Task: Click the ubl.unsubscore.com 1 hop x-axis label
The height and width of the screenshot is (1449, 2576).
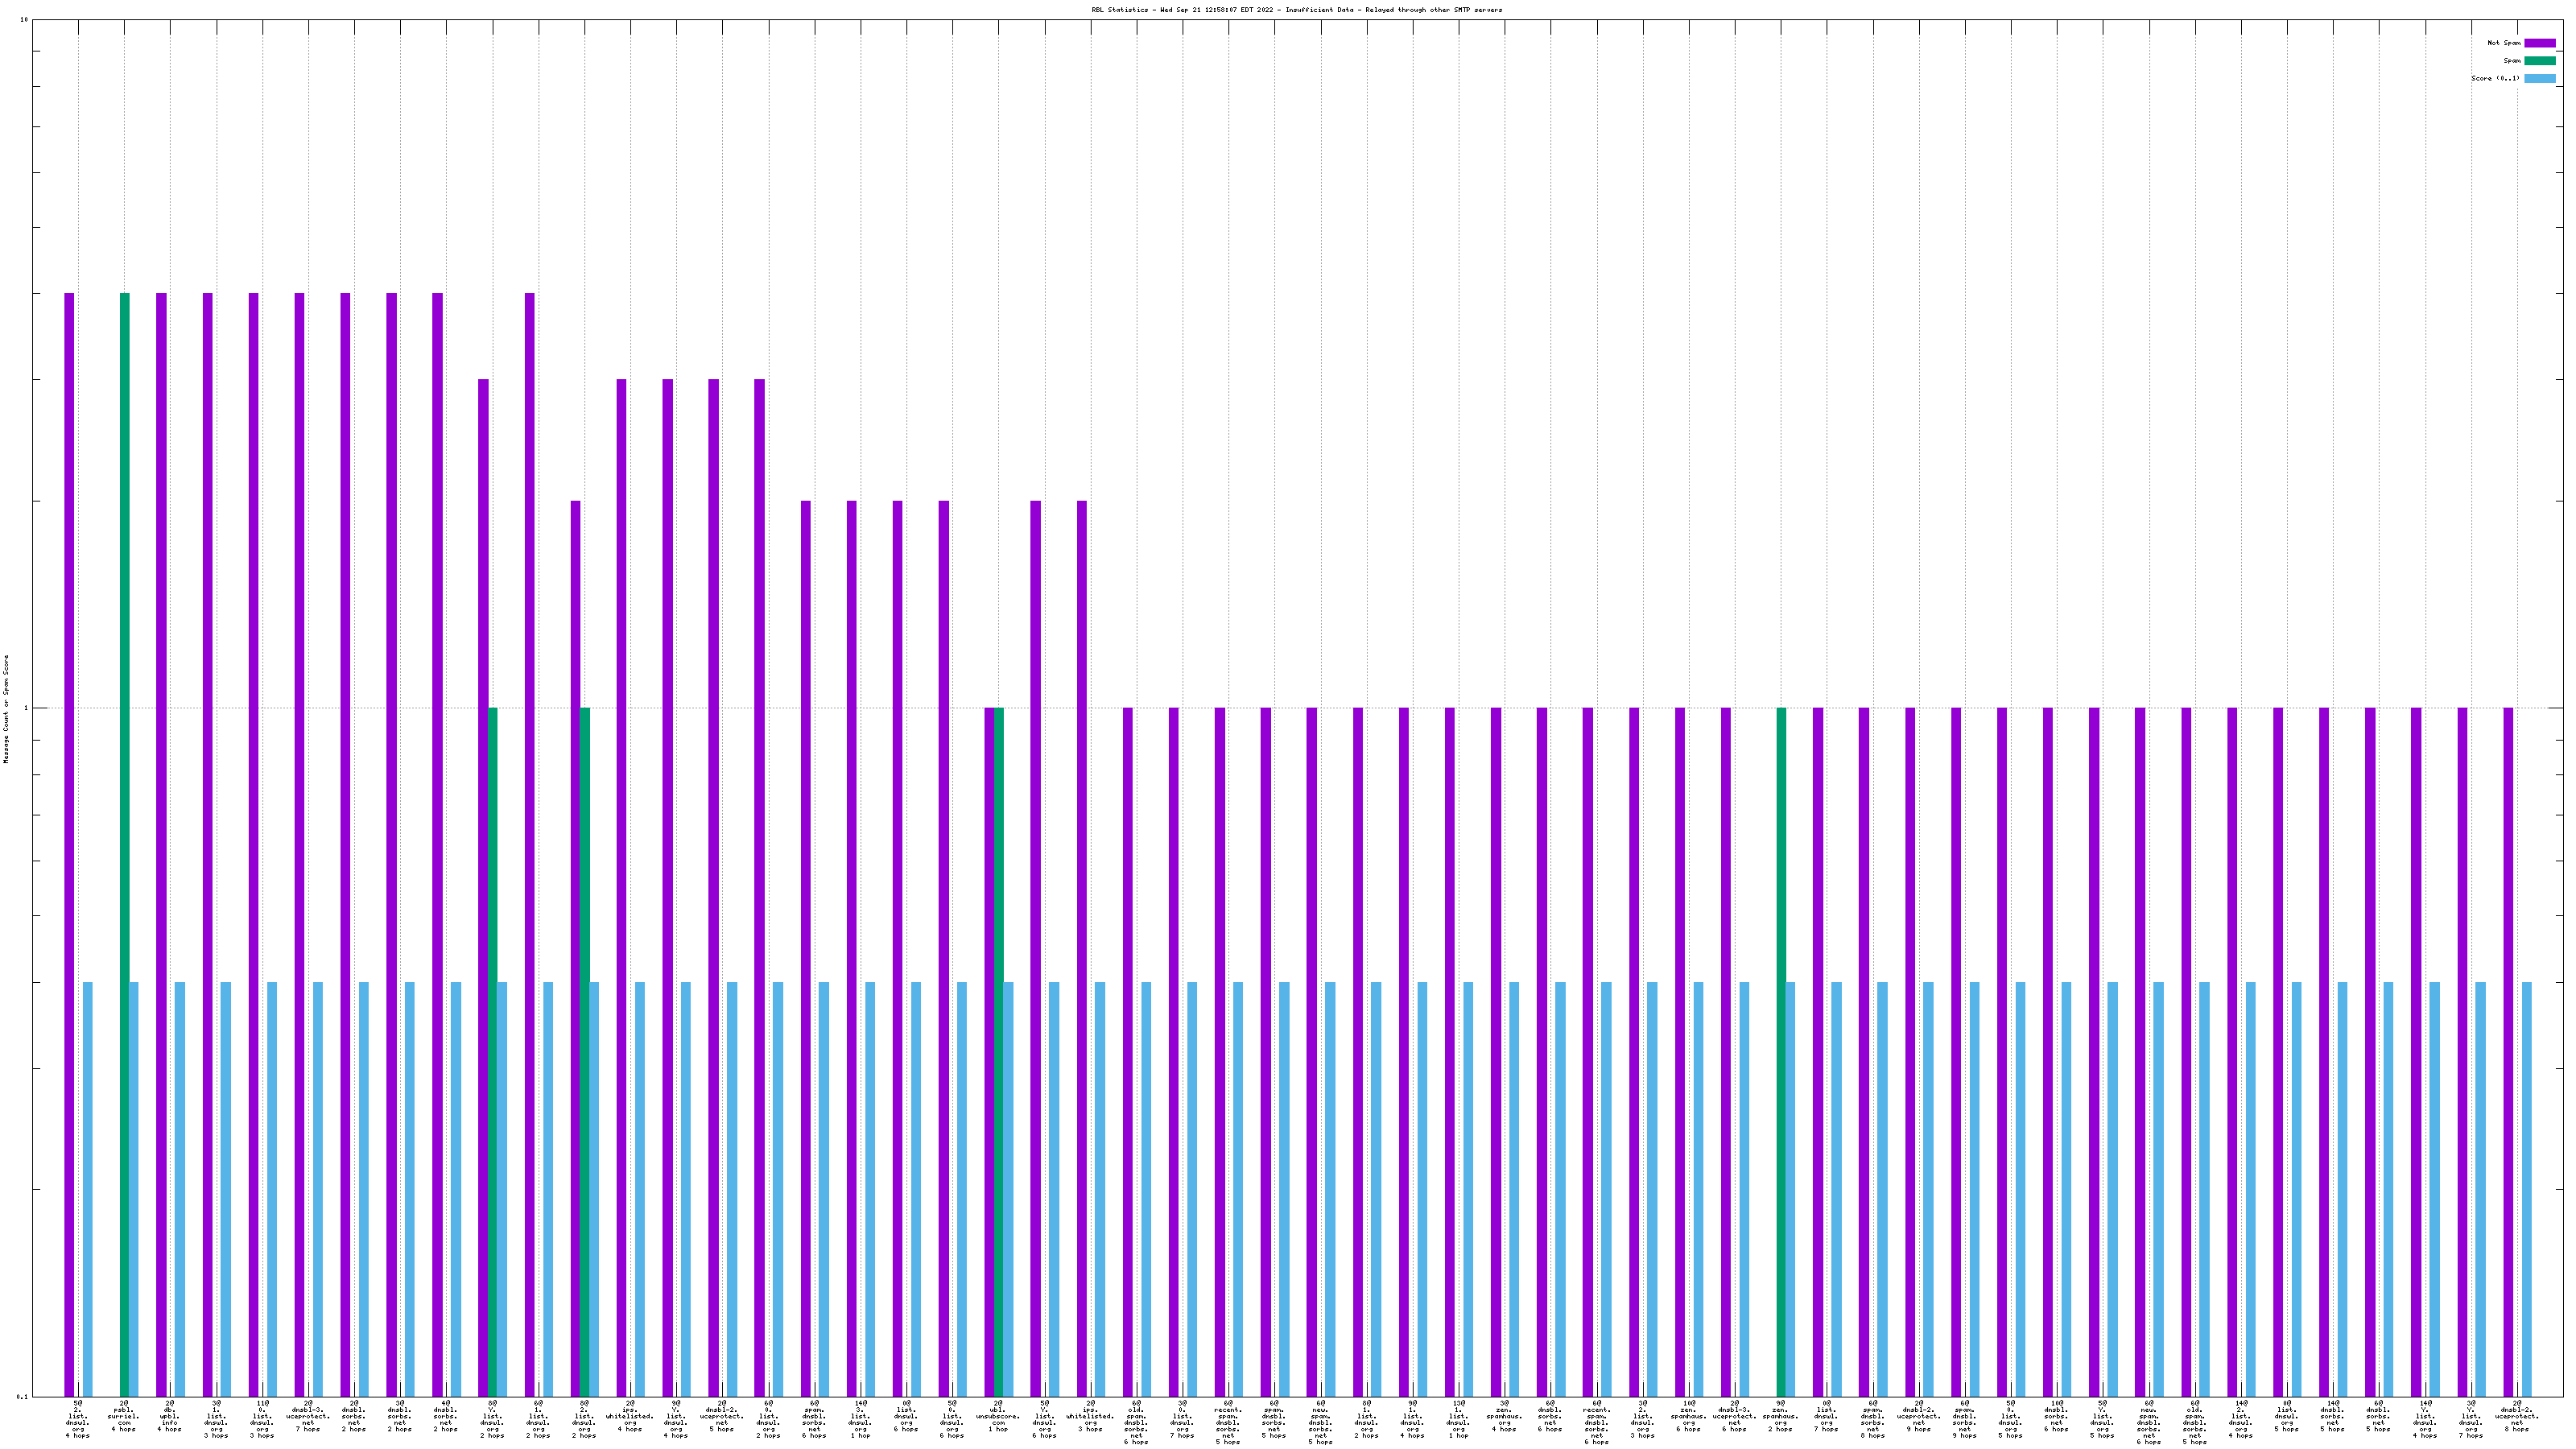Action: 998,1418
